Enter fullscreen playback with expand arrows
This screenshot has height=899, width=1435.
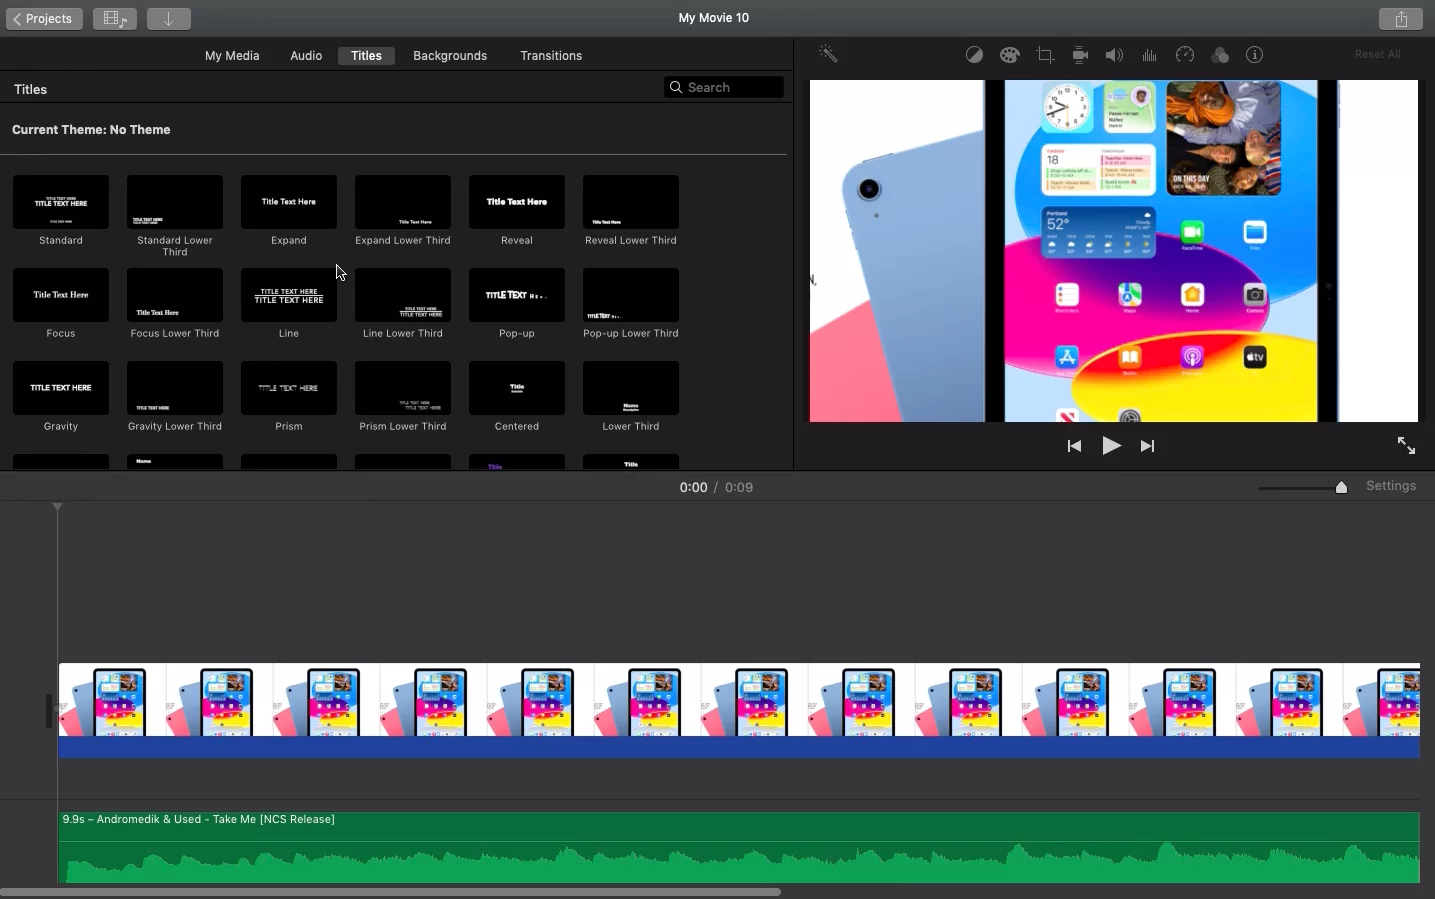coord(1406,447)
